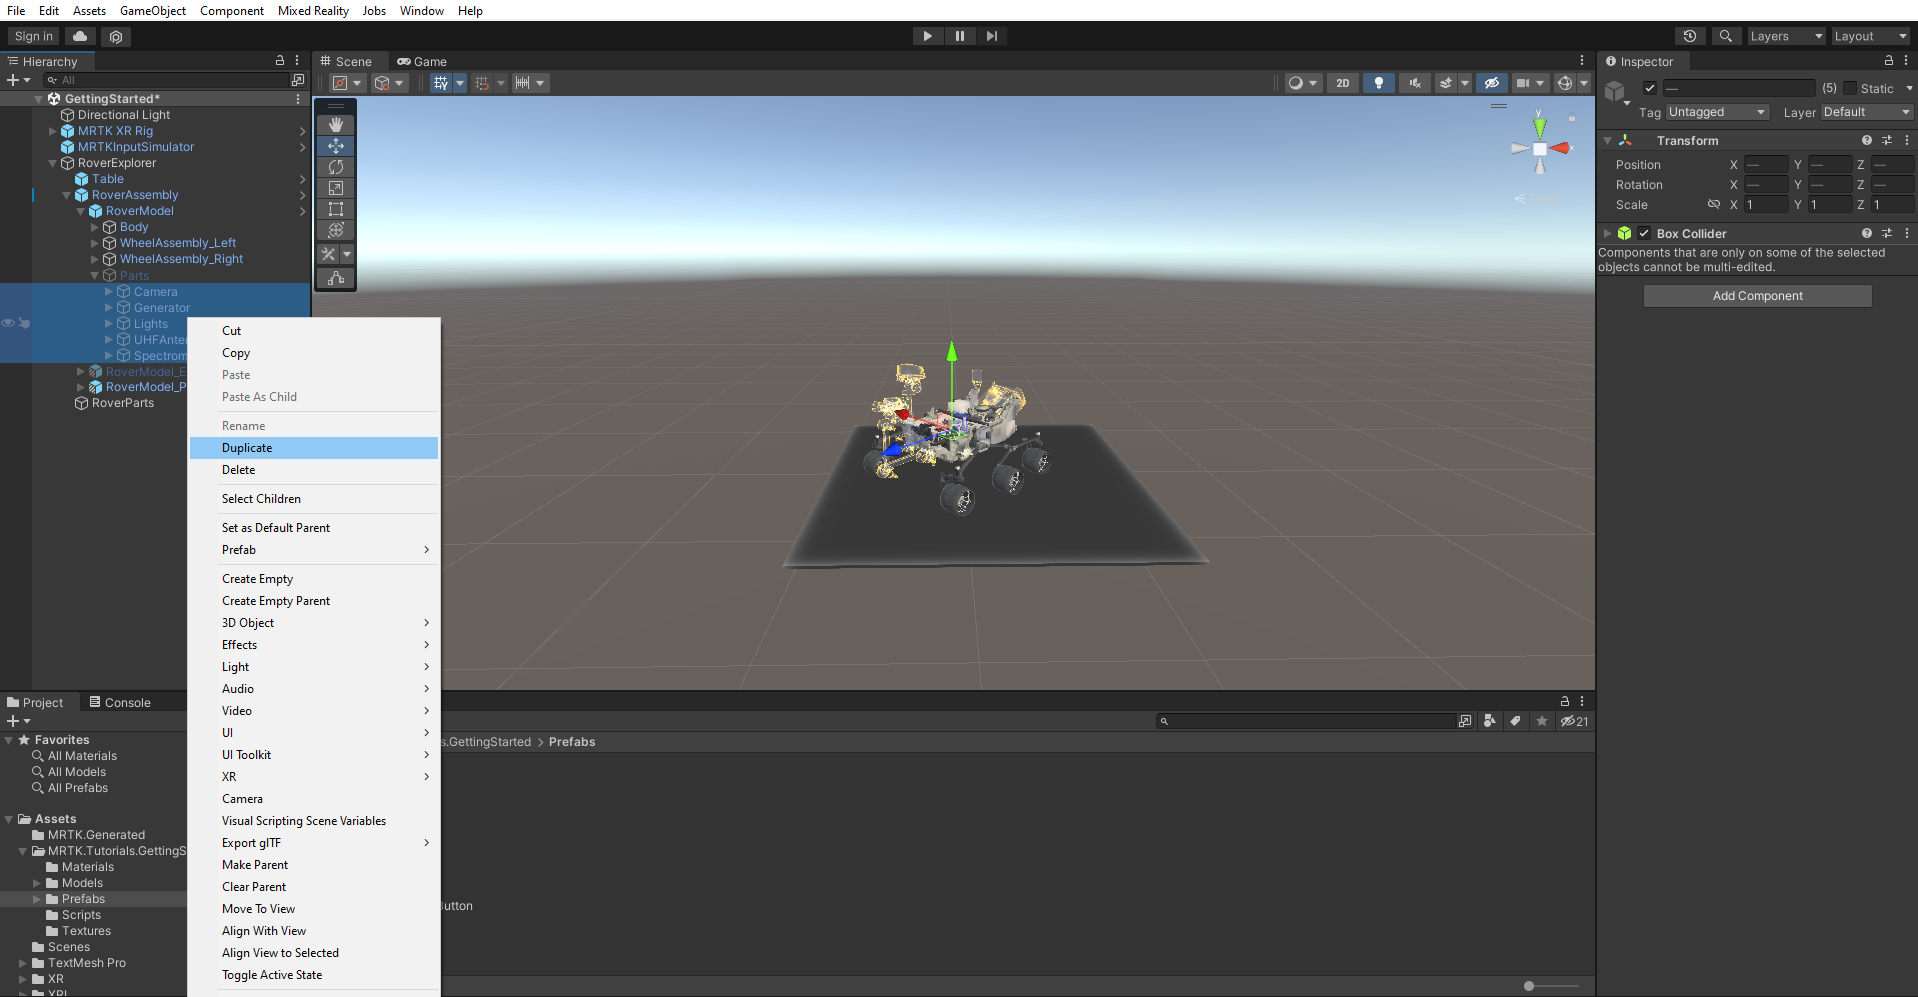Toggle scene visibility hidden-objects icon
1918x997 pixels.
coord(1491,83)
